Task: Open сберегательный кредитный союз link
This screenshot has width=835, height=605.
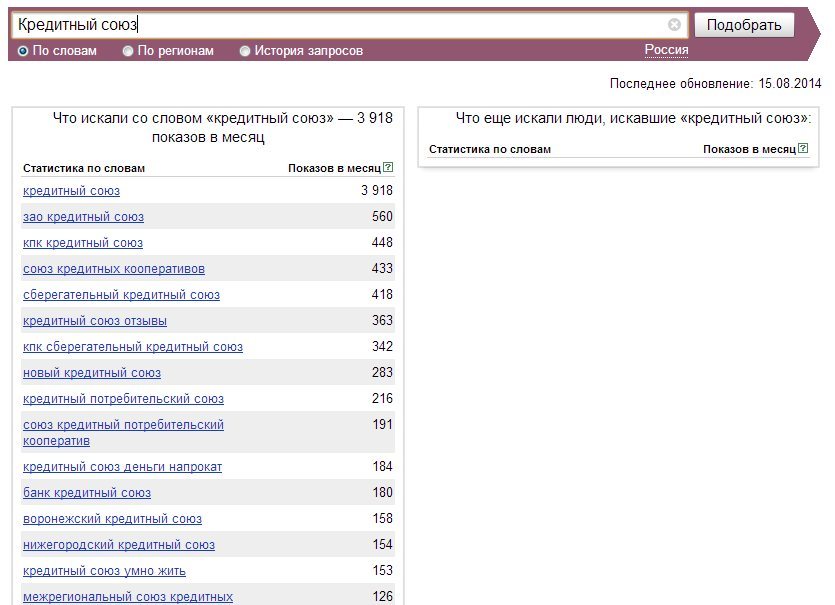Action: [121, 295]
